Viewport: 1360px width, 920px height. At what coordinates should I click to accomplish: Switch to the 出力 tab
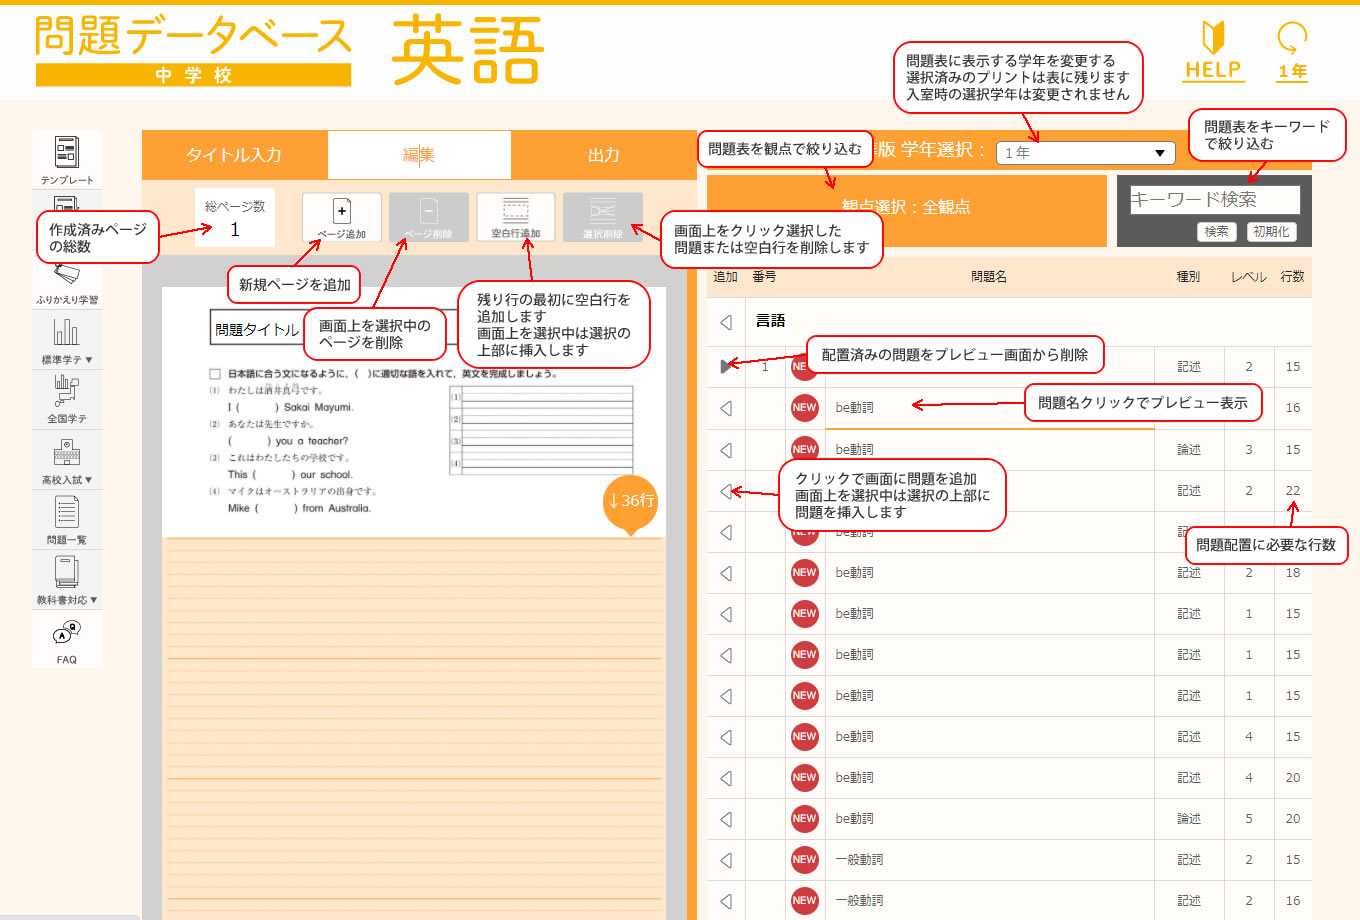pos(604,155)
